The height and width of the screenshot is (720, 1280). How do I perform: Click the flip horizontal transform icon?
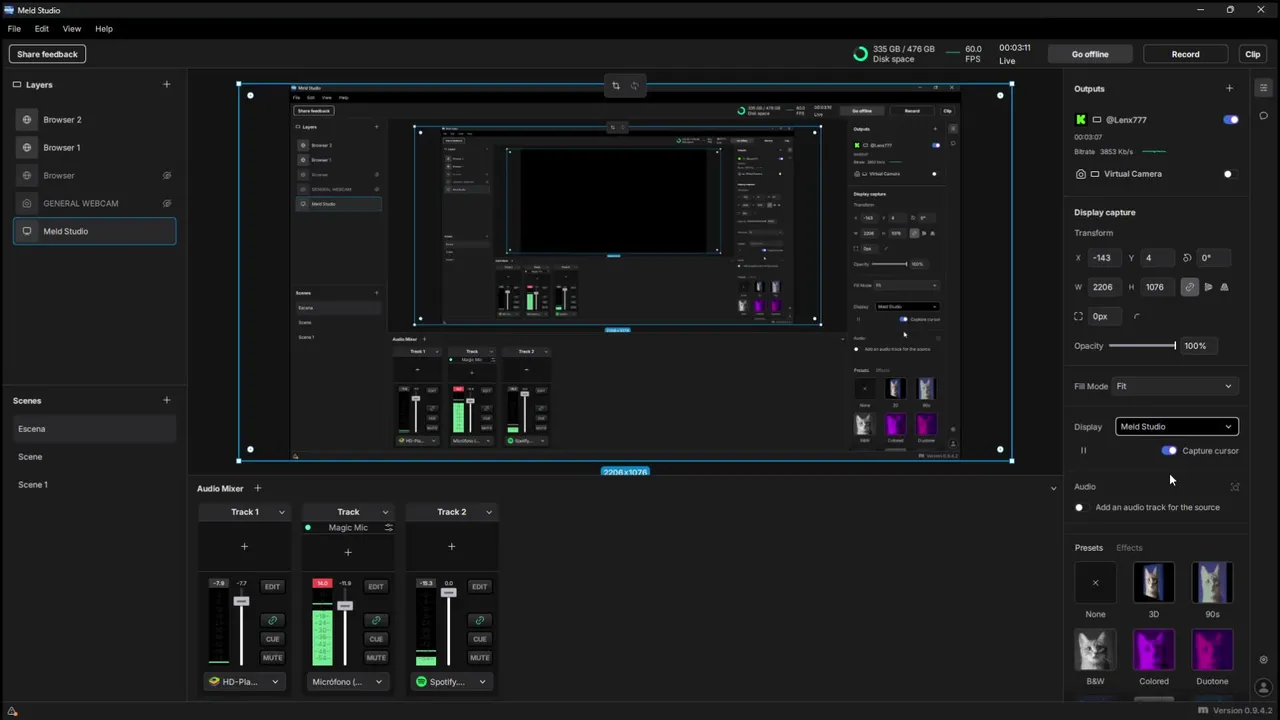coord(1208,287)
